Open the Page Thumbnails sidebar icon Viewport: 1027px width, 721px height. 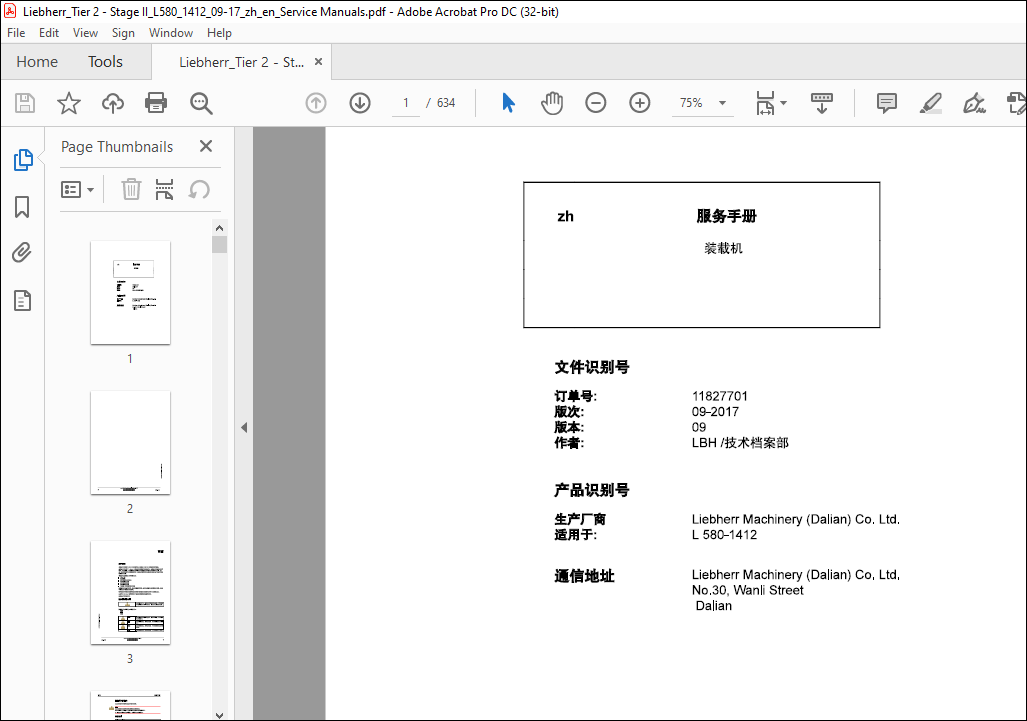tap(23, 160)
